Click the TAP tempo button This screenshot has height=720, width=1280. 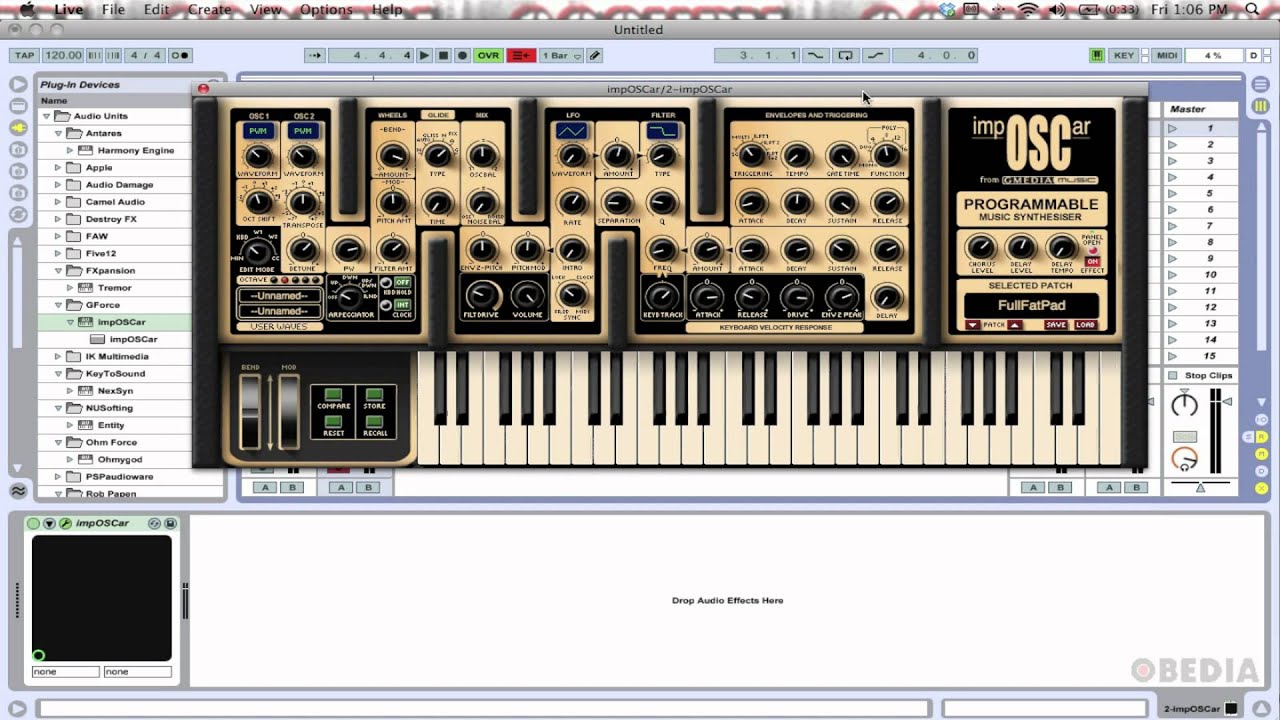click(x=24, y=56)
